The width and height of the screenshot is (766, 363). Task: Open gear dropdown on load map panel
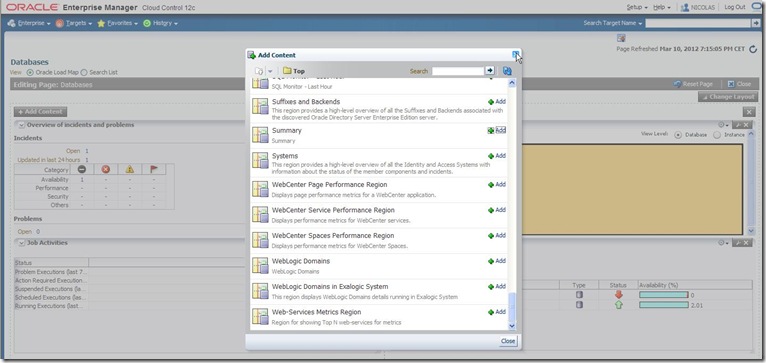click(x=723, y=125)
